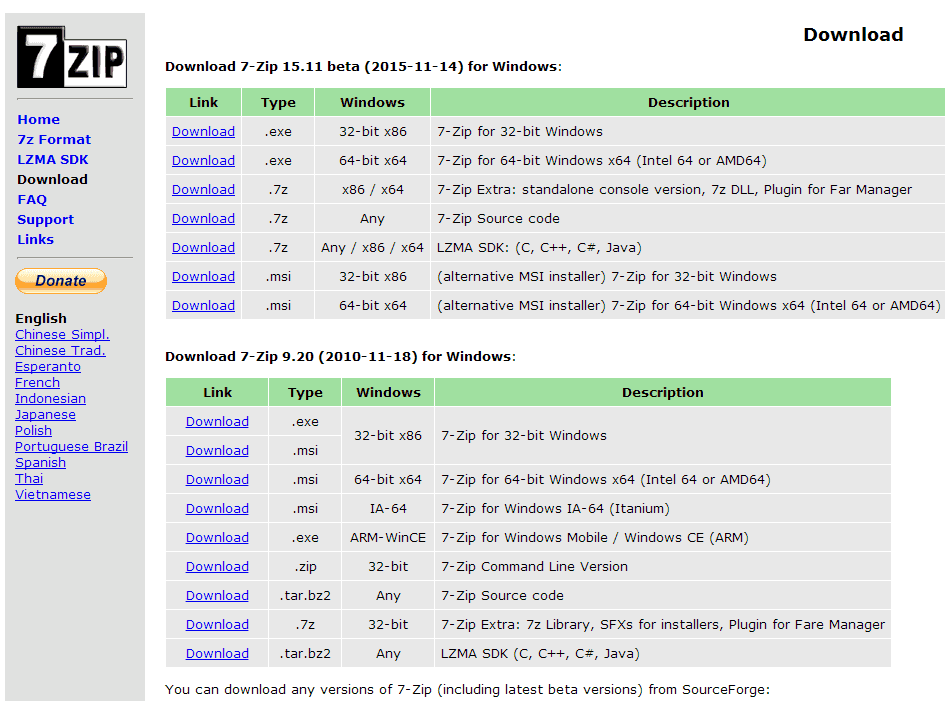
Task: Click 'Windows' header of the 9.20 table
Action: pos(389,392)
